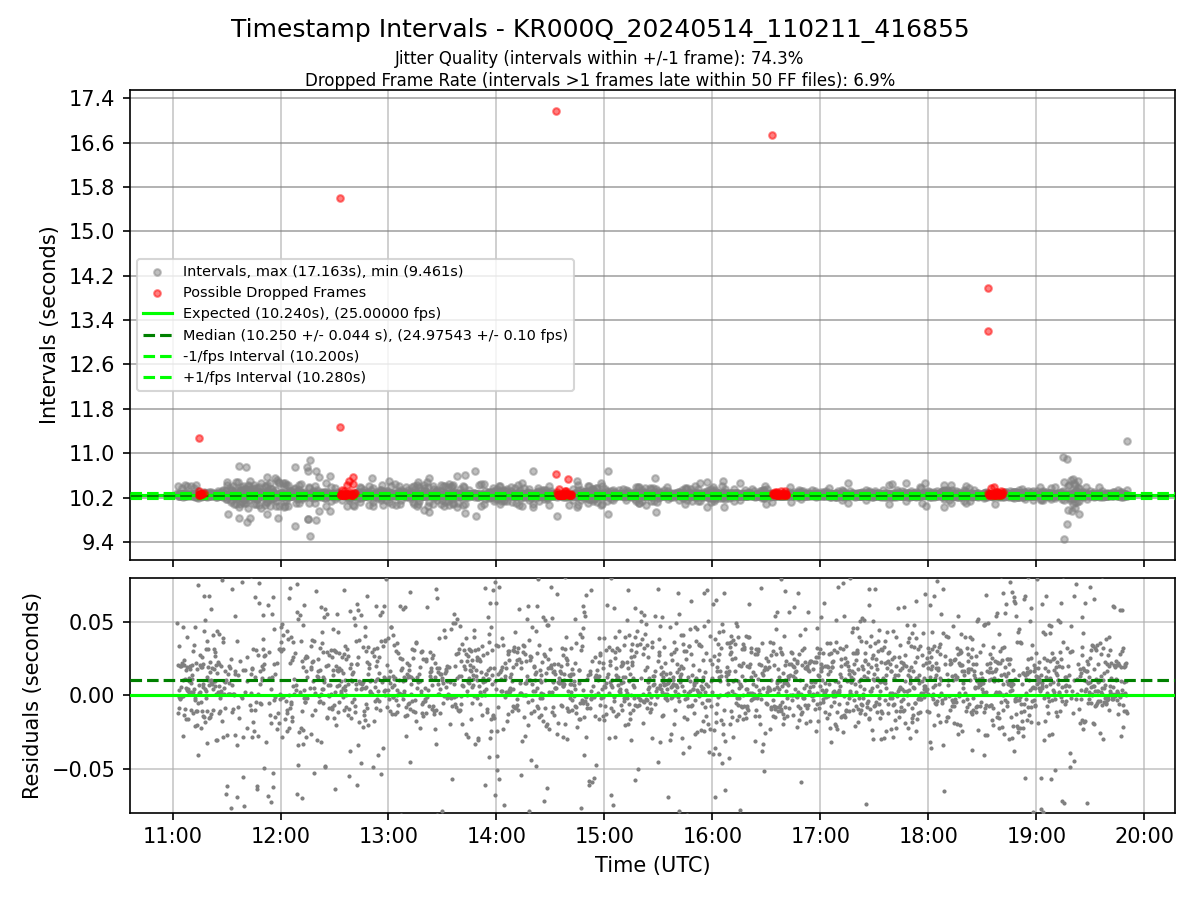
Task: Click the 15.8 y-axis tick label
Action: point(94,188)
